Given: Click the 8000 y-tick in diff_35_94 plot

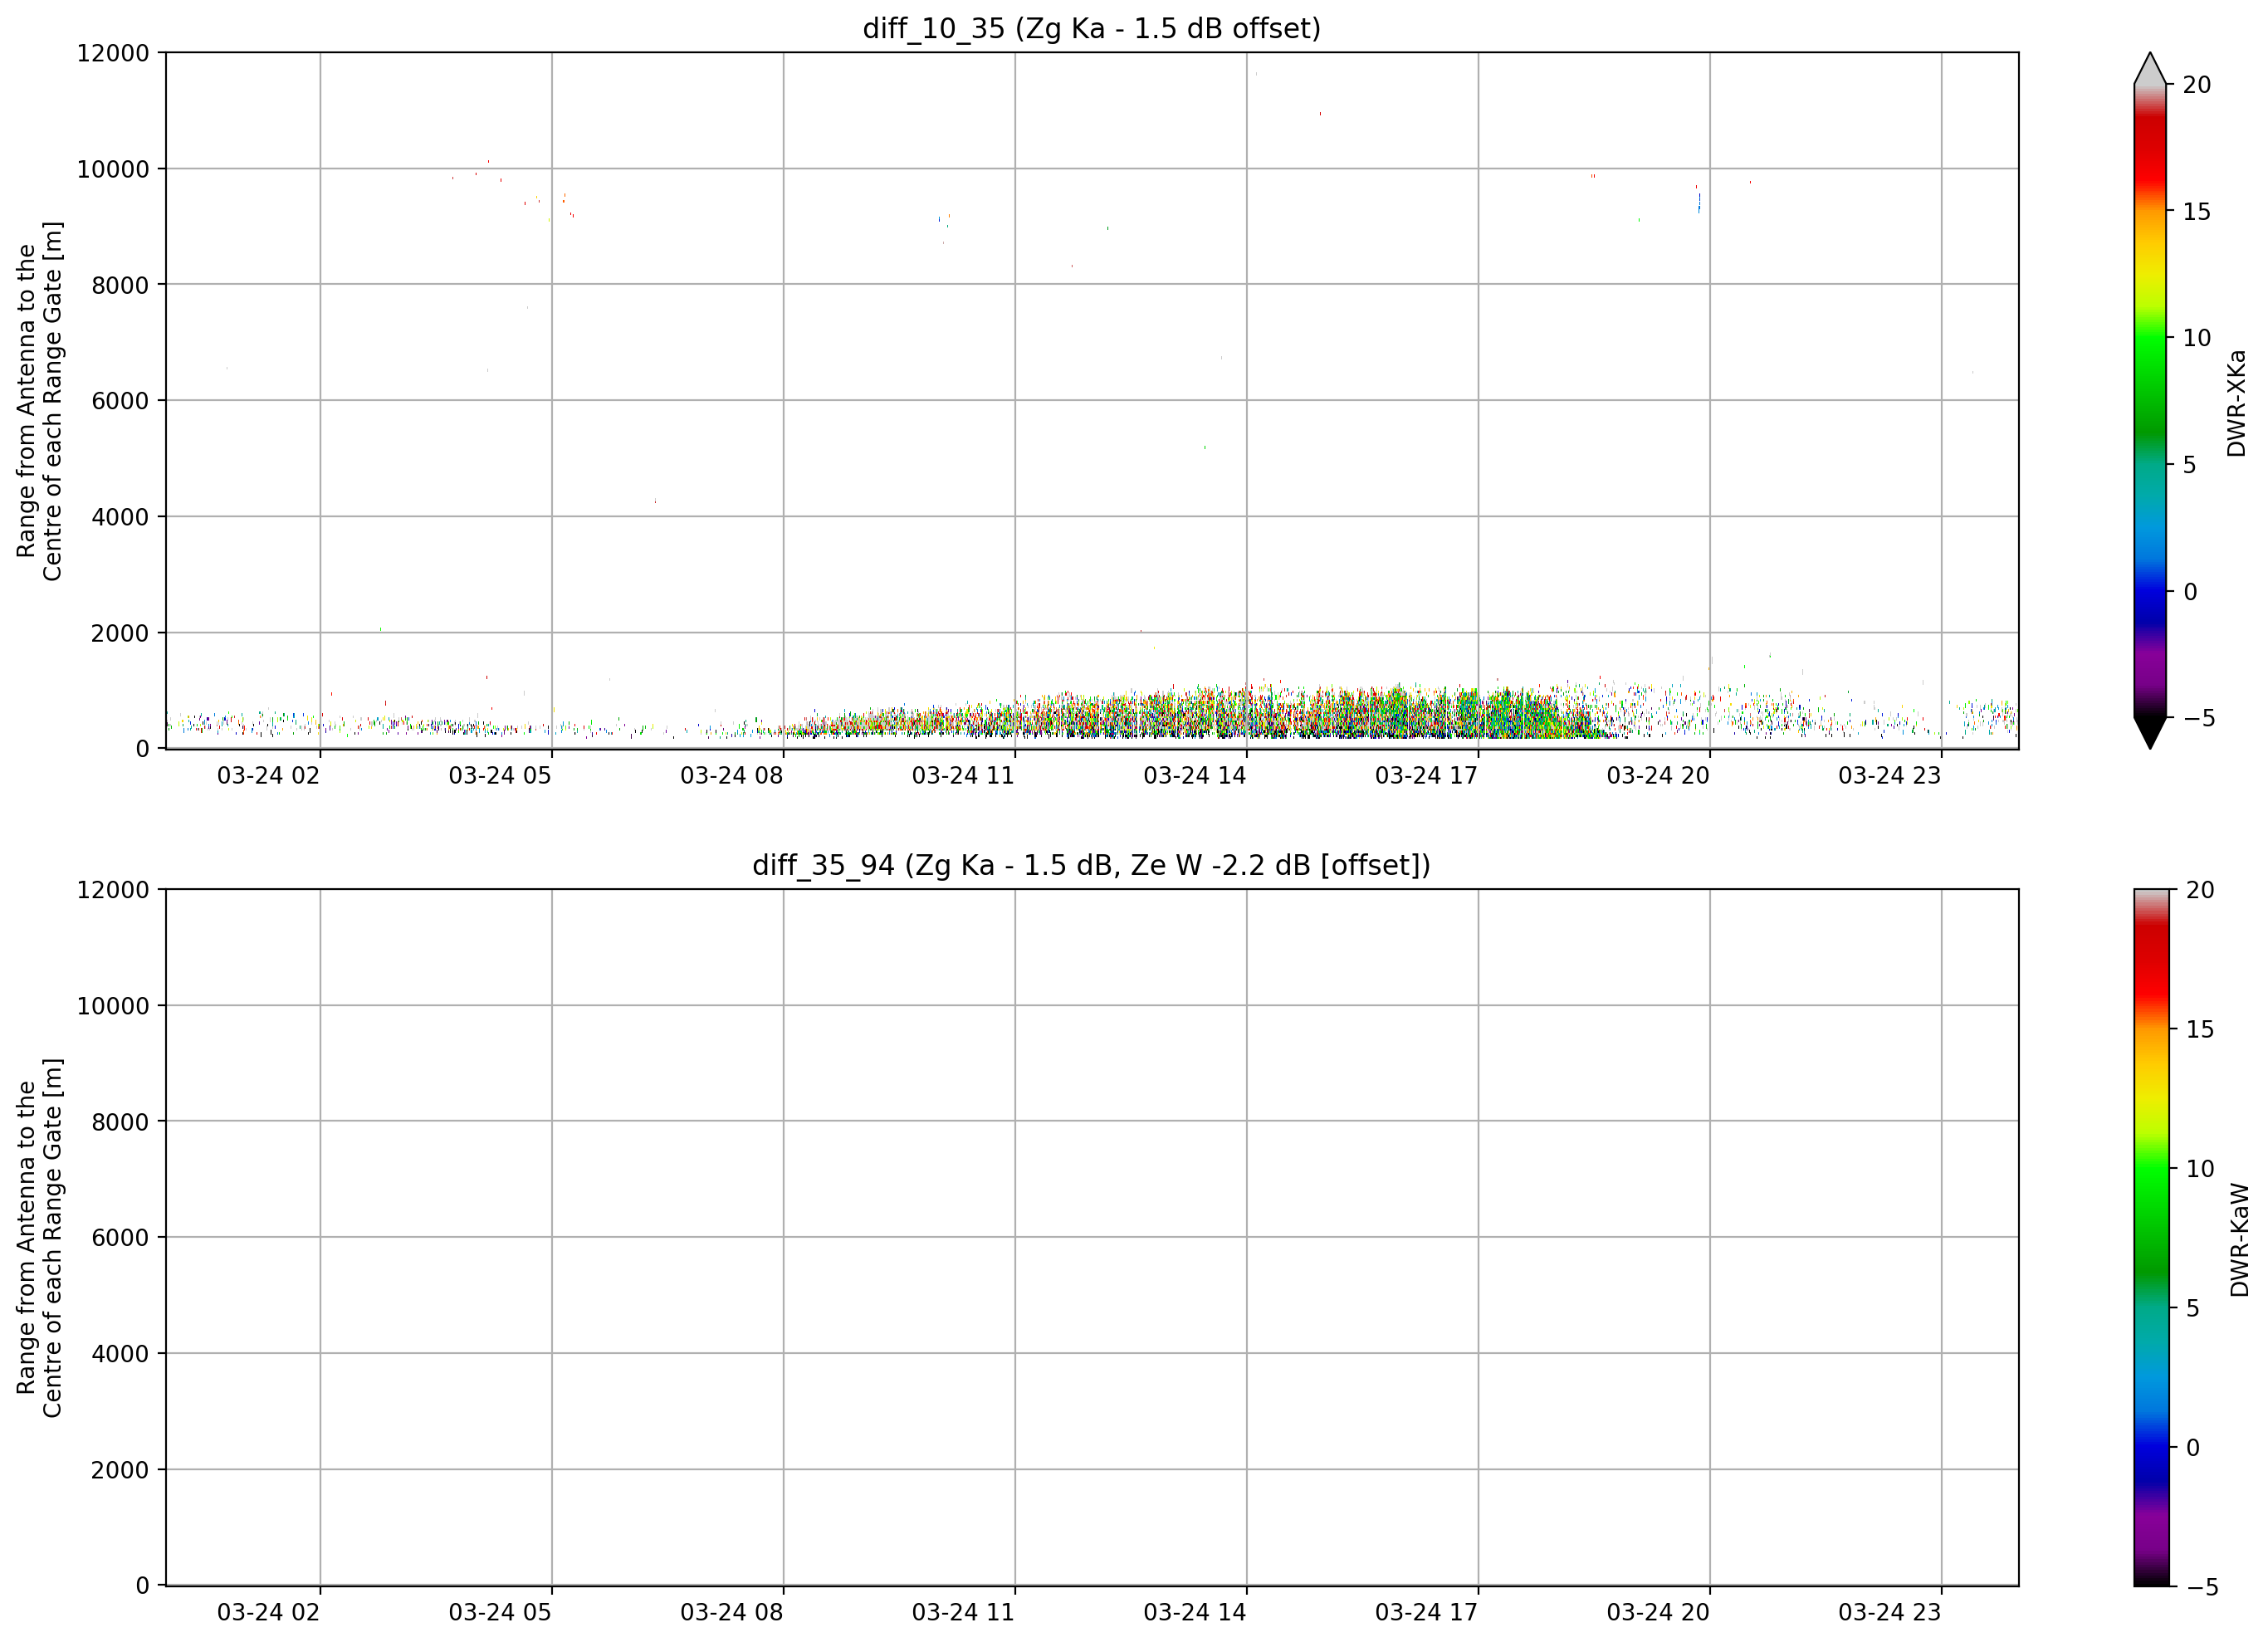Looking at the screenshot, I should [x=120, y=1122].
